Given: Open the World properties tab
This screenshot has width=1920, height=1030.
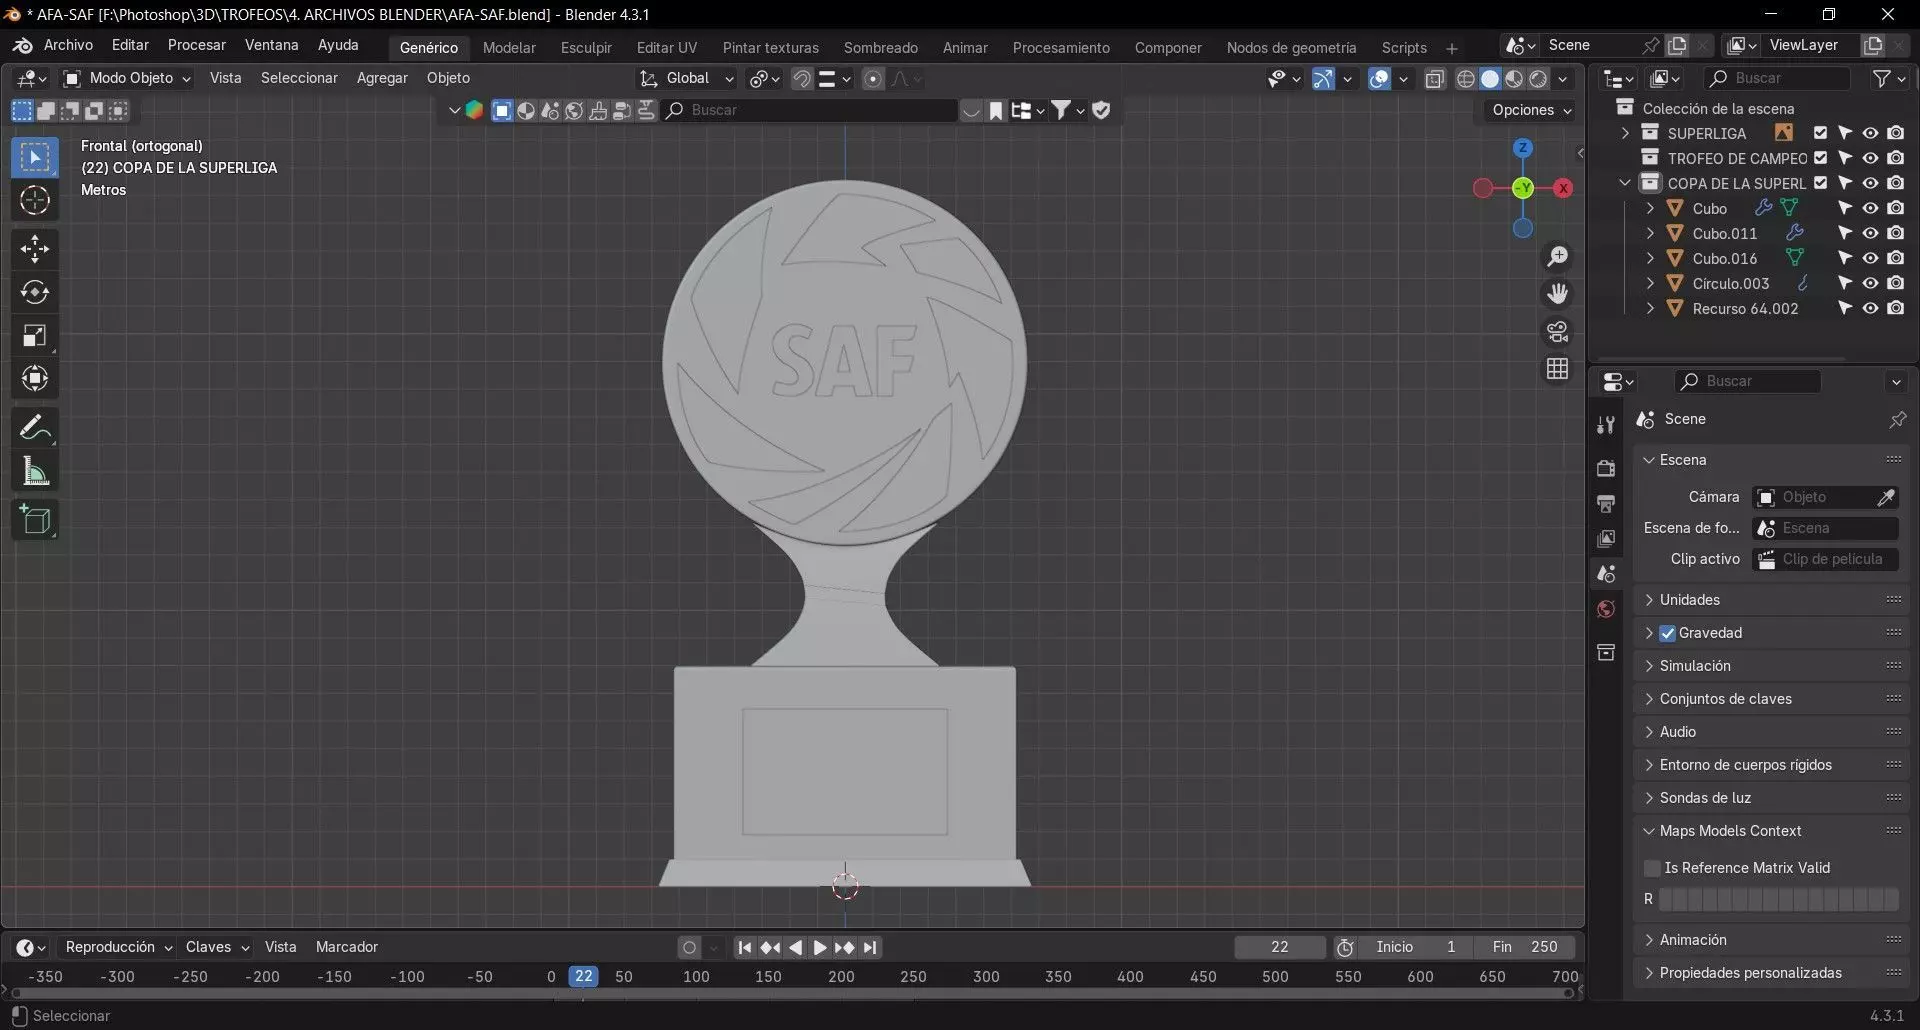Looking at the screenshot, I should point(1606,610).
